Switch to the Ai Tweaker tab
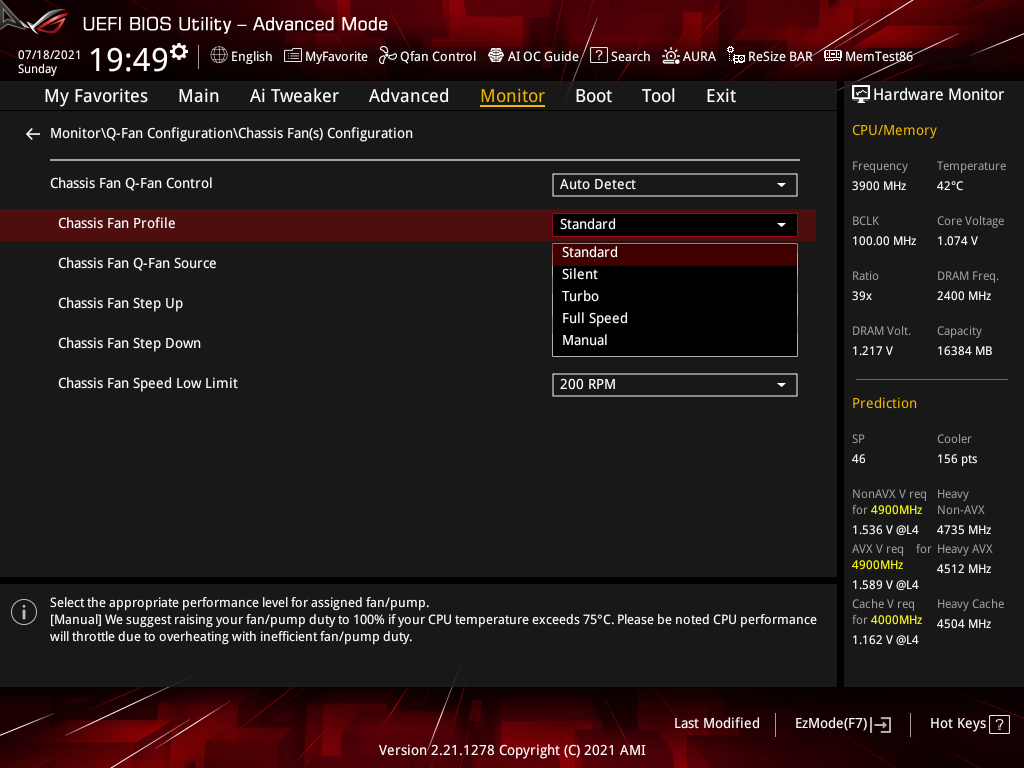1024x768 pixels. point(294,95)
